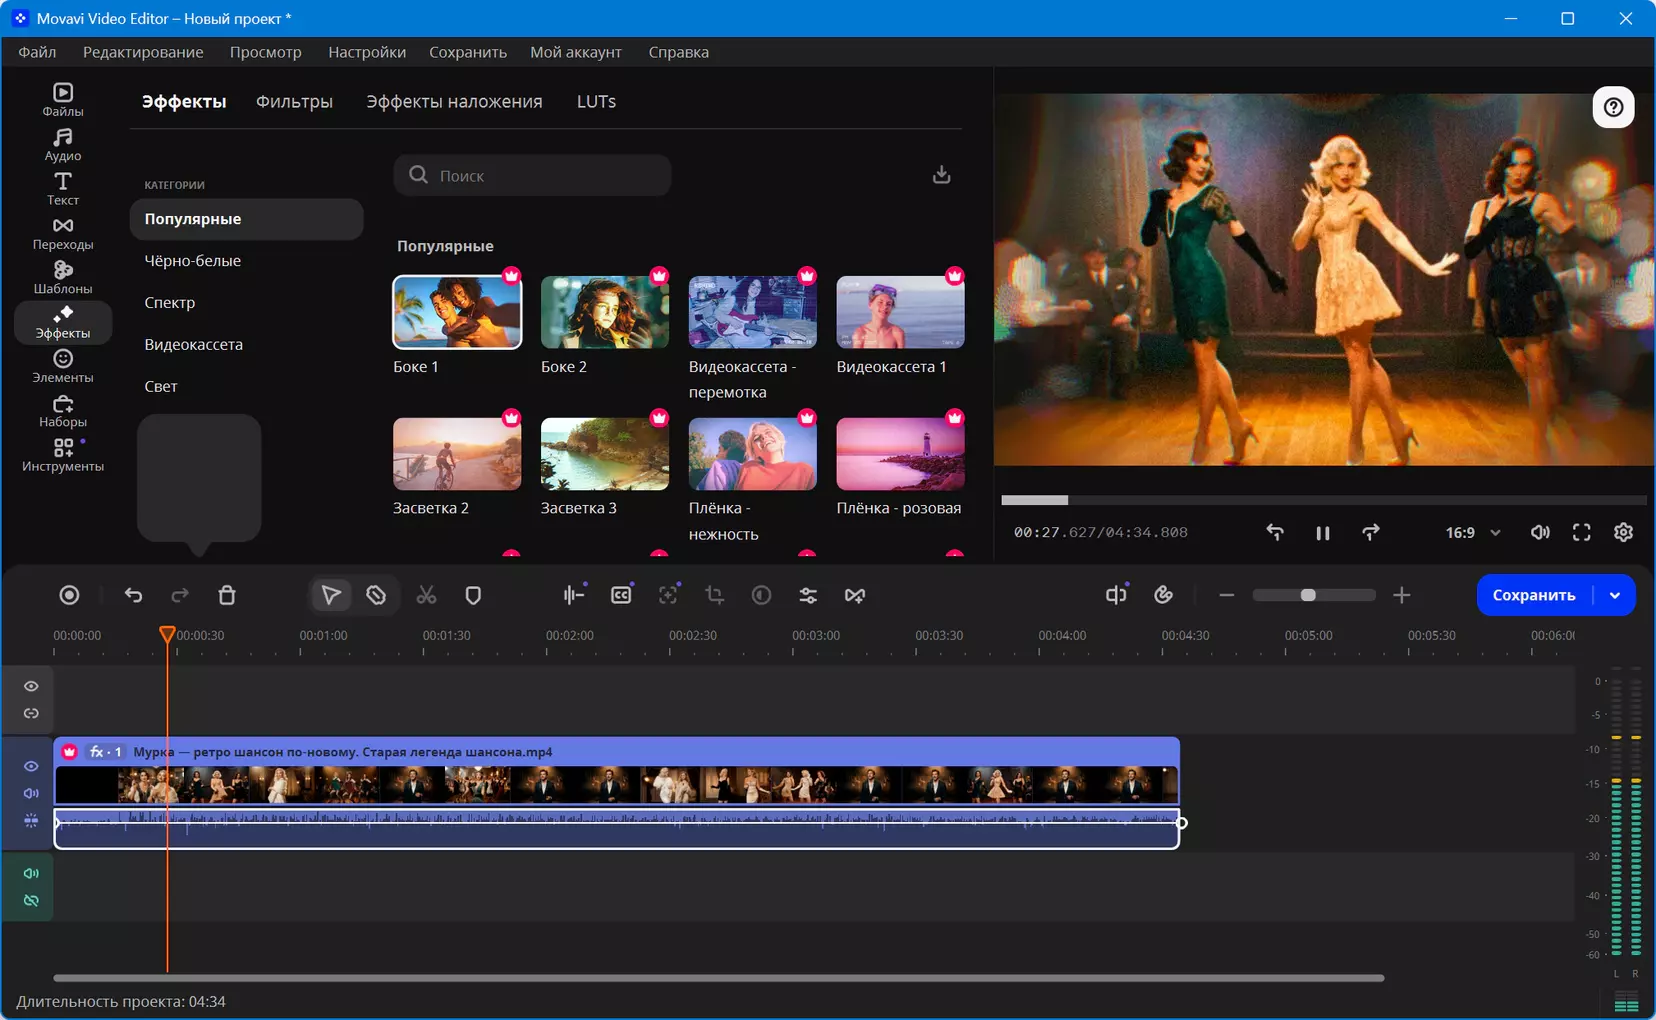Switch to the Эффекты наложения tab
Image resolution: width=1656 pixels, height=1020 pixels.
point(454,101)
